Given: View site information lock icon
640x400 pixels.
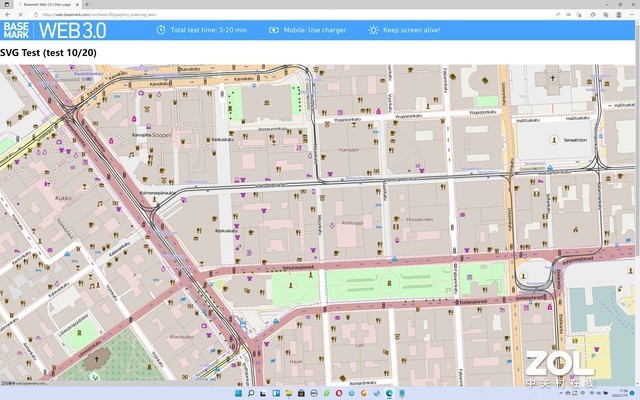Looking at the screenshot, I should click(36, 15).
